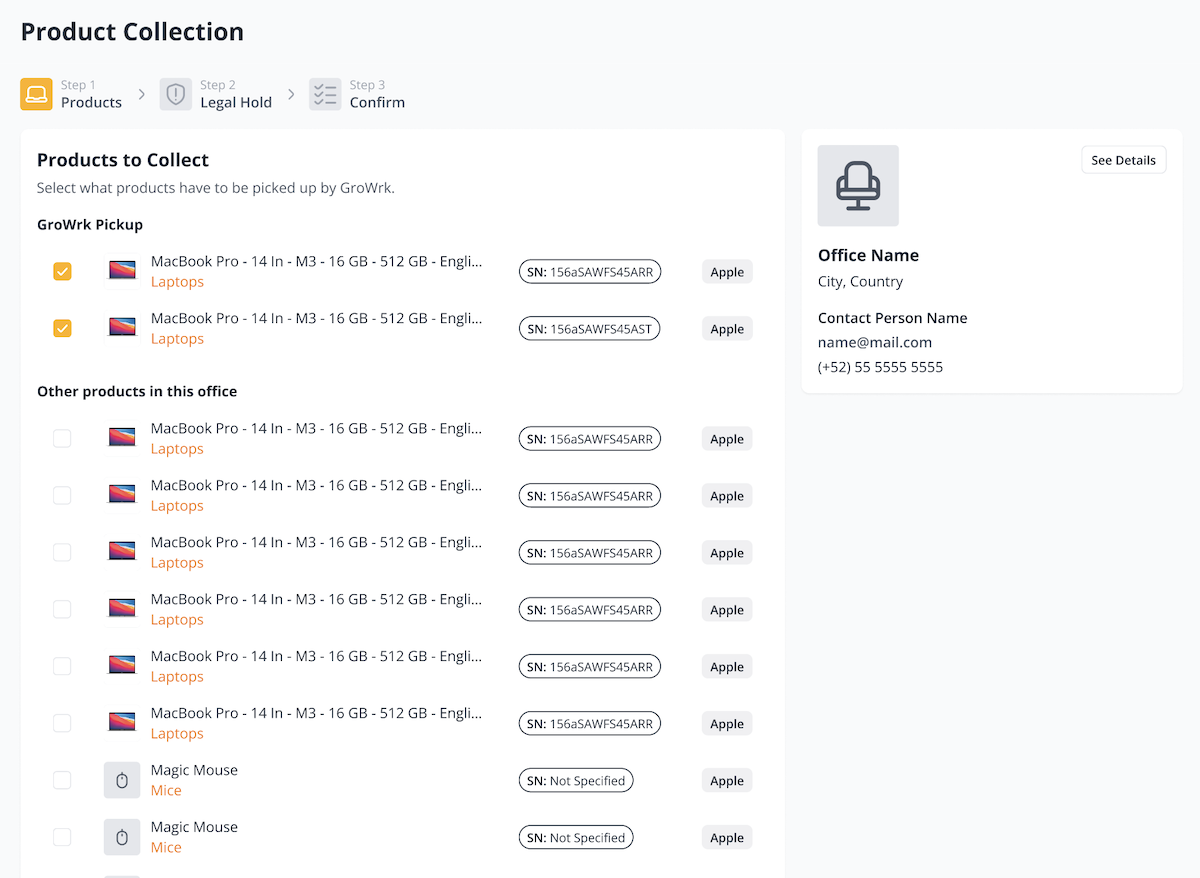Viewport: 1200px width, 878px height.
Task: Click MacBook thumbnail with serial 156aSAWFS45AST
Action: (122, 327)
